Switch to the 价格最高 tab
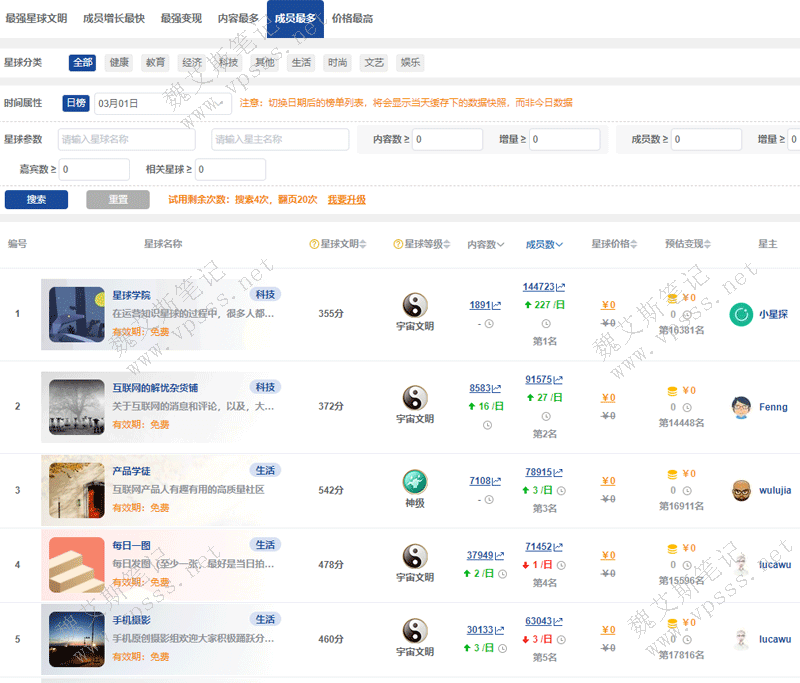This screenshot has width=800, height=683. pyautogui.click(x=352, y=18)
